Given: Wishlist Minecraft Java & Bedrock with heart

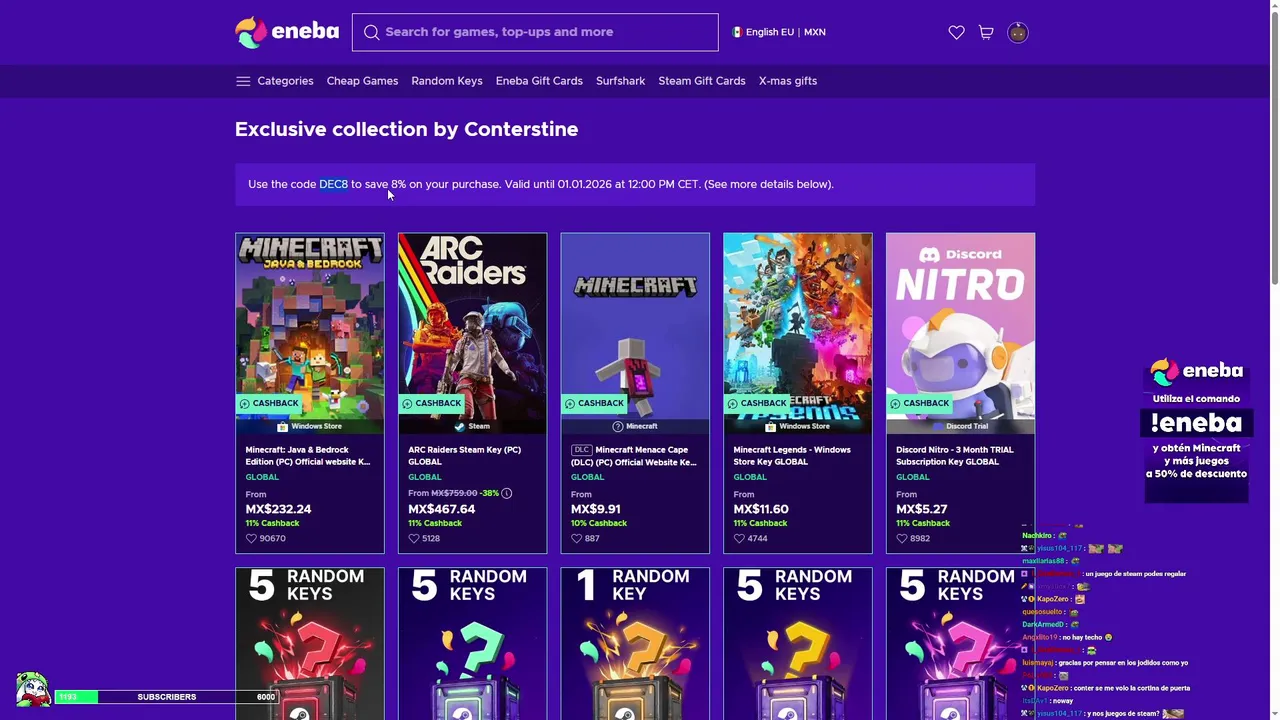Looking at the screenshot, I should coord(252,538).
